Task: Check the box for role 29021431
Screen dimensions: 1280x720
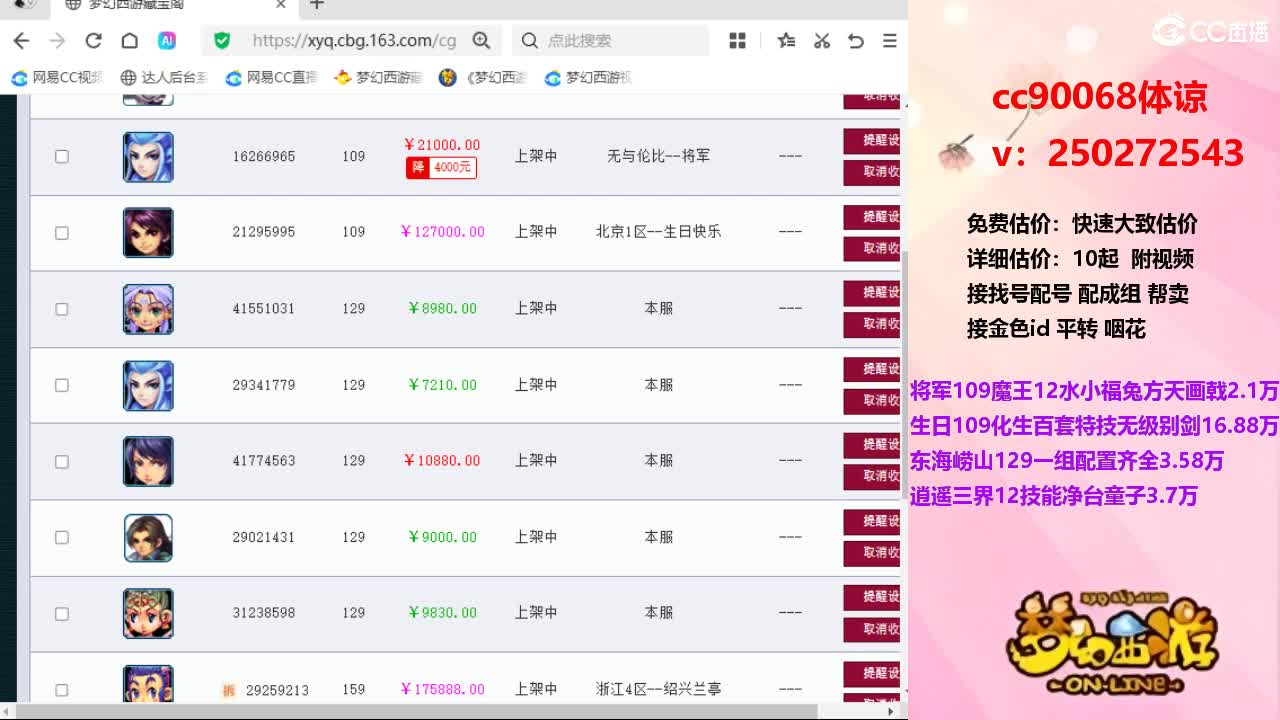Action: point(62,538)
